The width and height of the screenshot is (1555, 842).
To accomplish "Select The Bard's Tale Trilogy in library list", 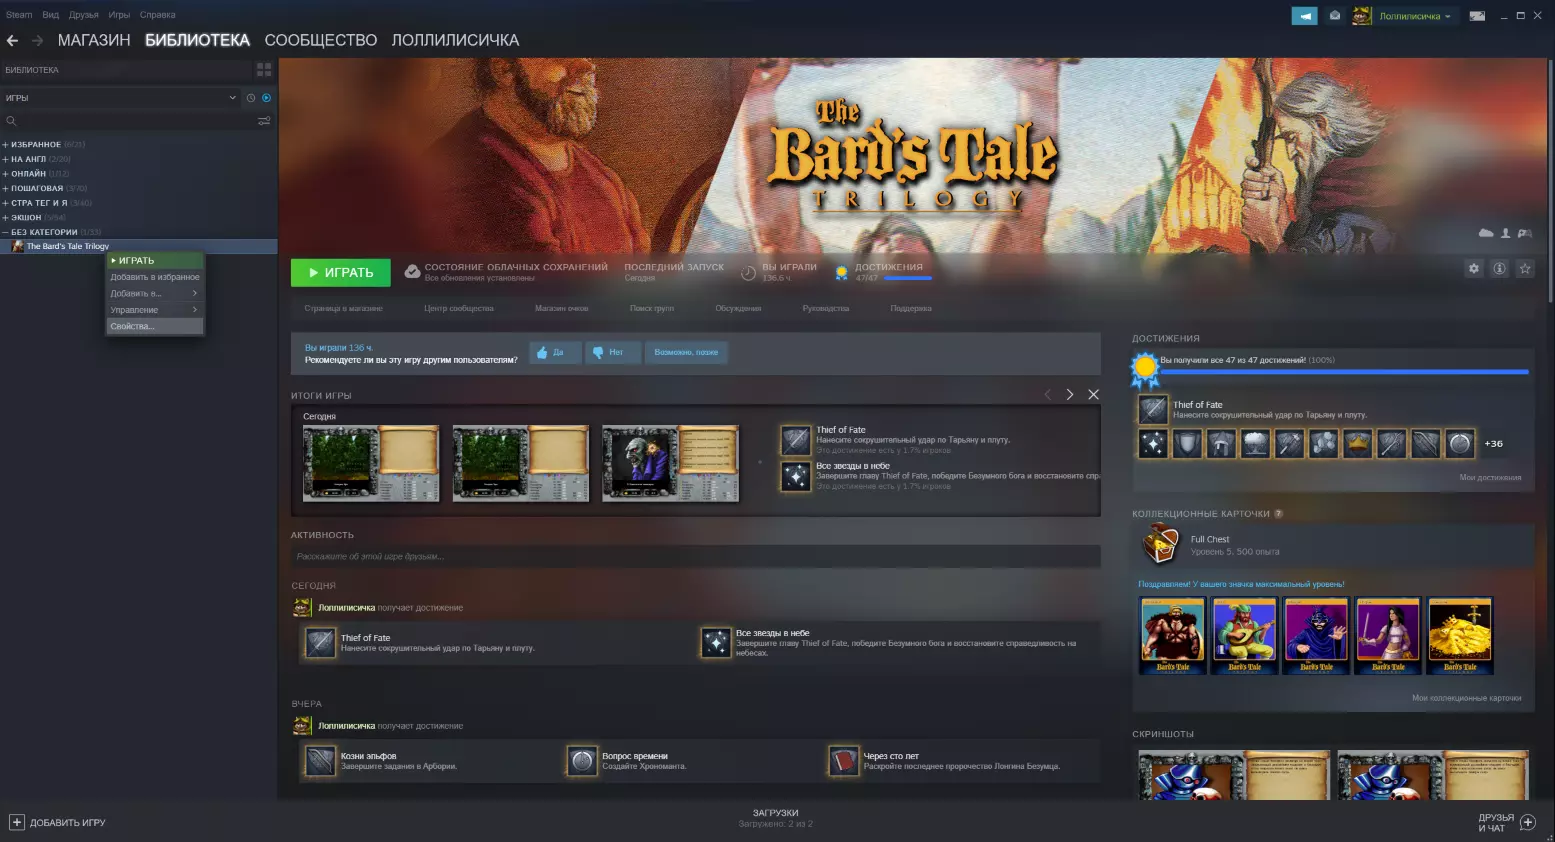I will click(x=139, y=246).
